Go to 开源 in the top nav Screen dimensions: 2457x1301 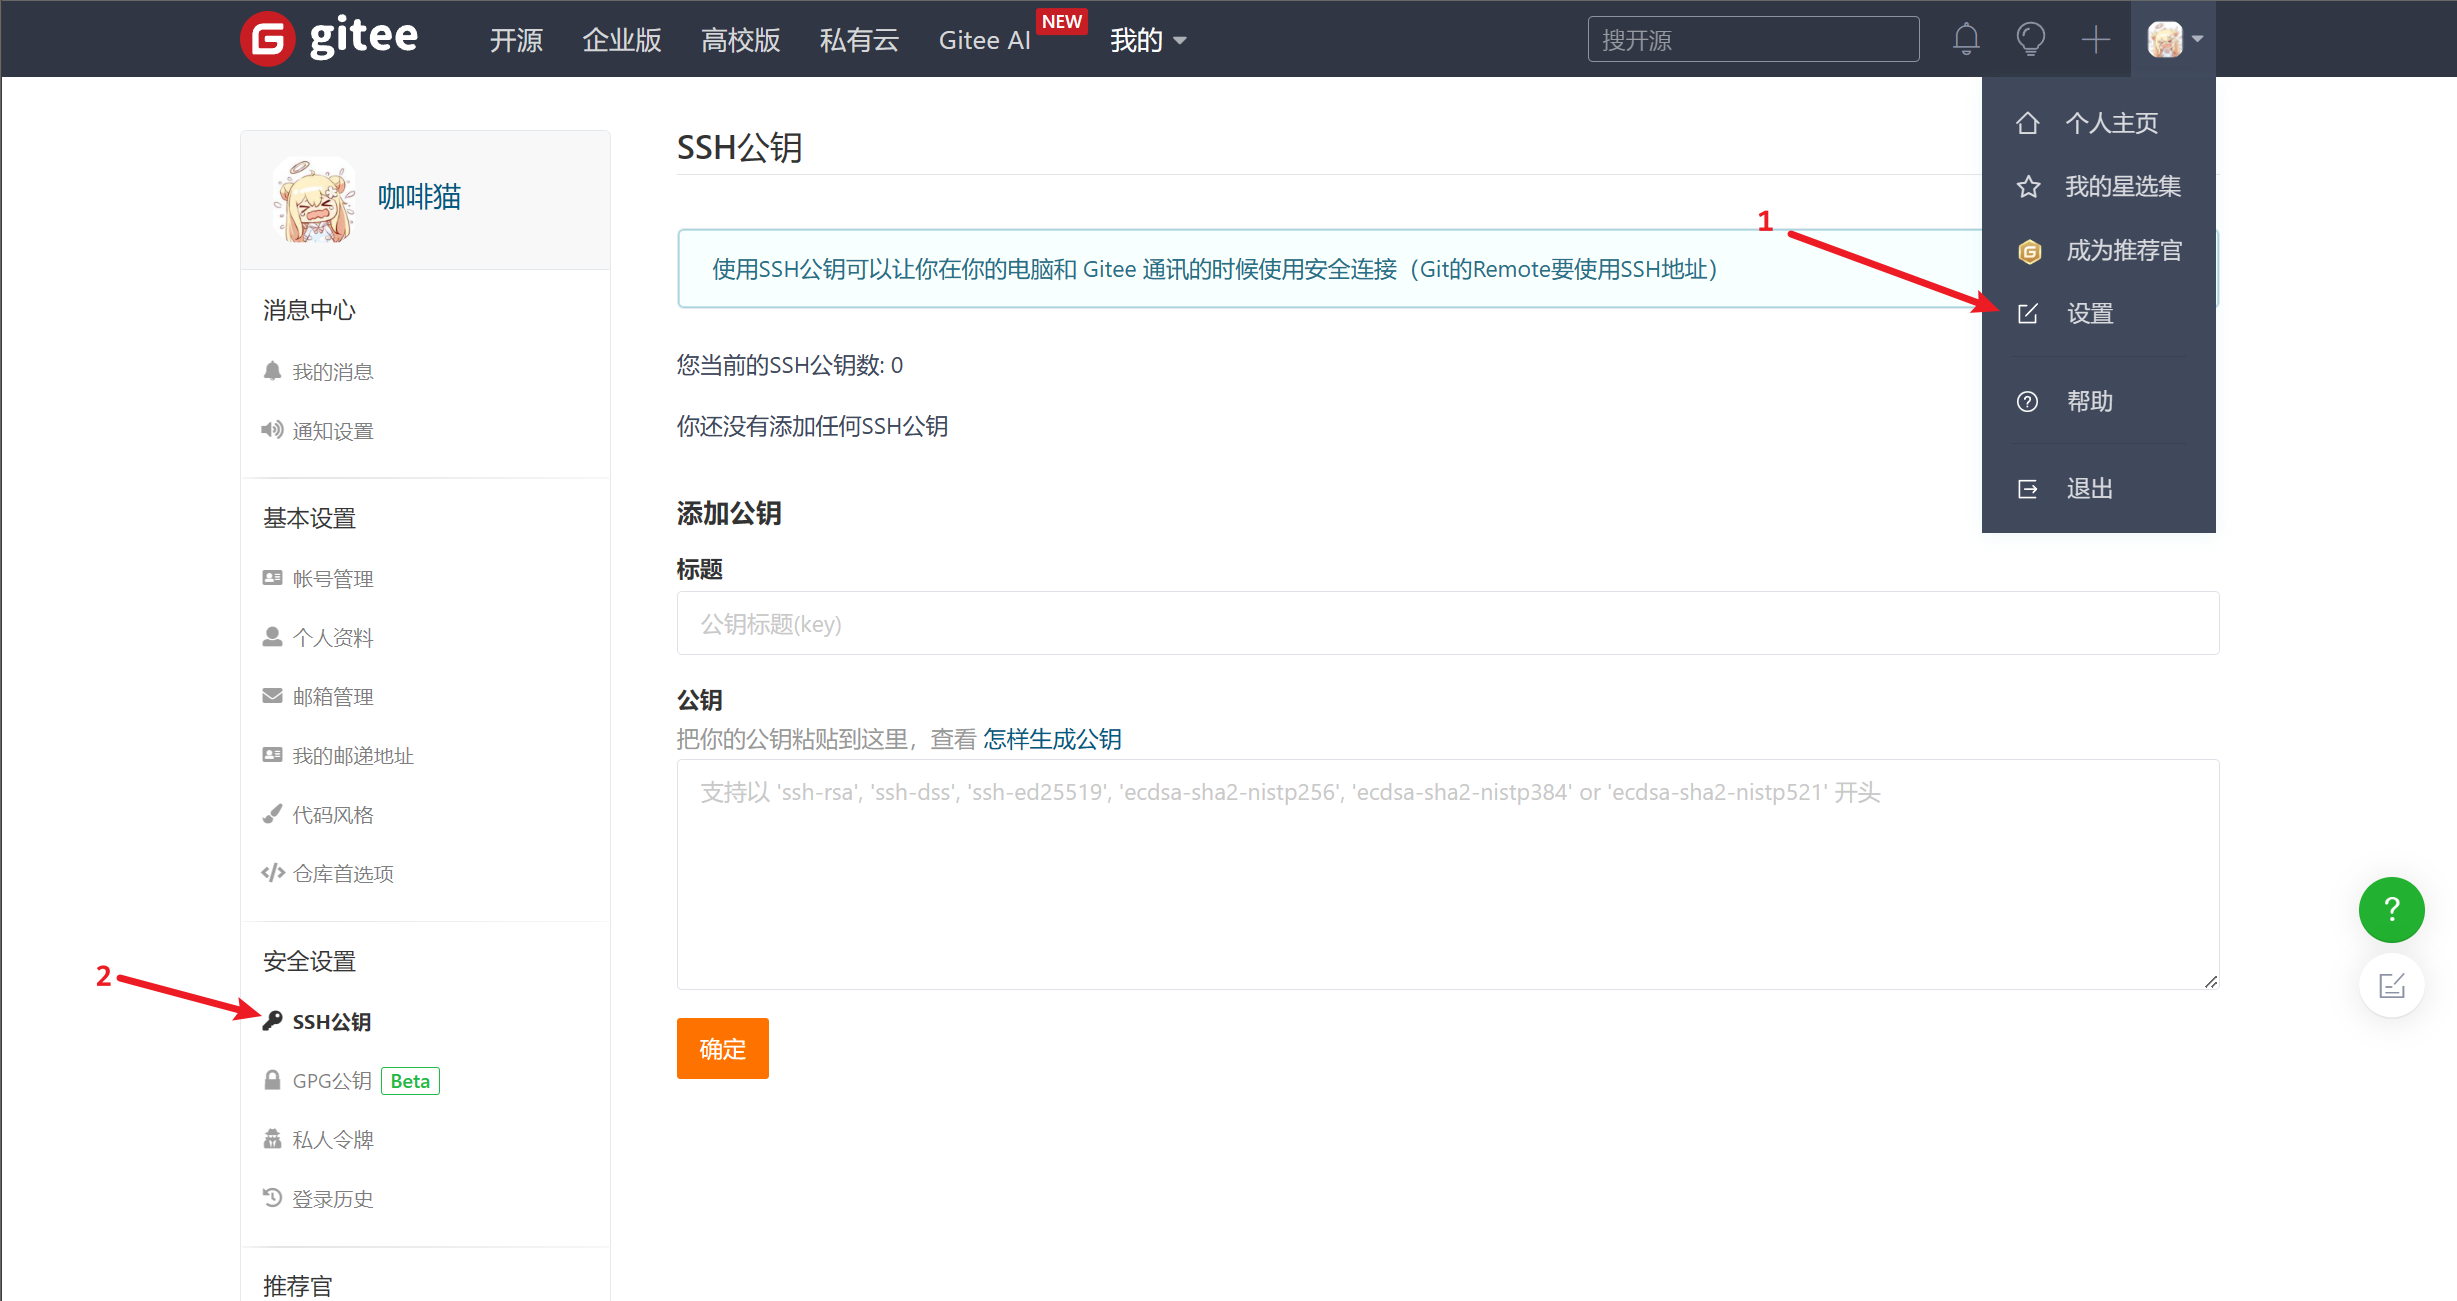tap(516, 40)
